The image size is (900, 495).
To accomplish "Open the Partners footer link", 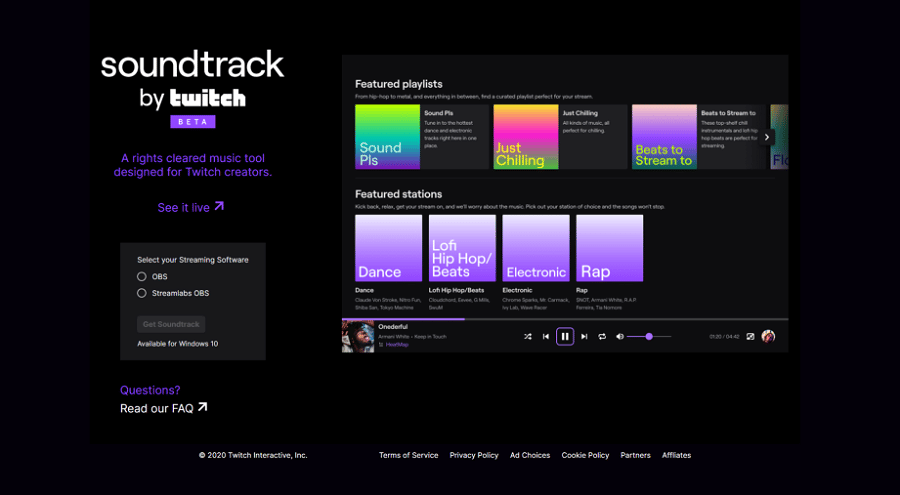I will click(x=635, y=455).
